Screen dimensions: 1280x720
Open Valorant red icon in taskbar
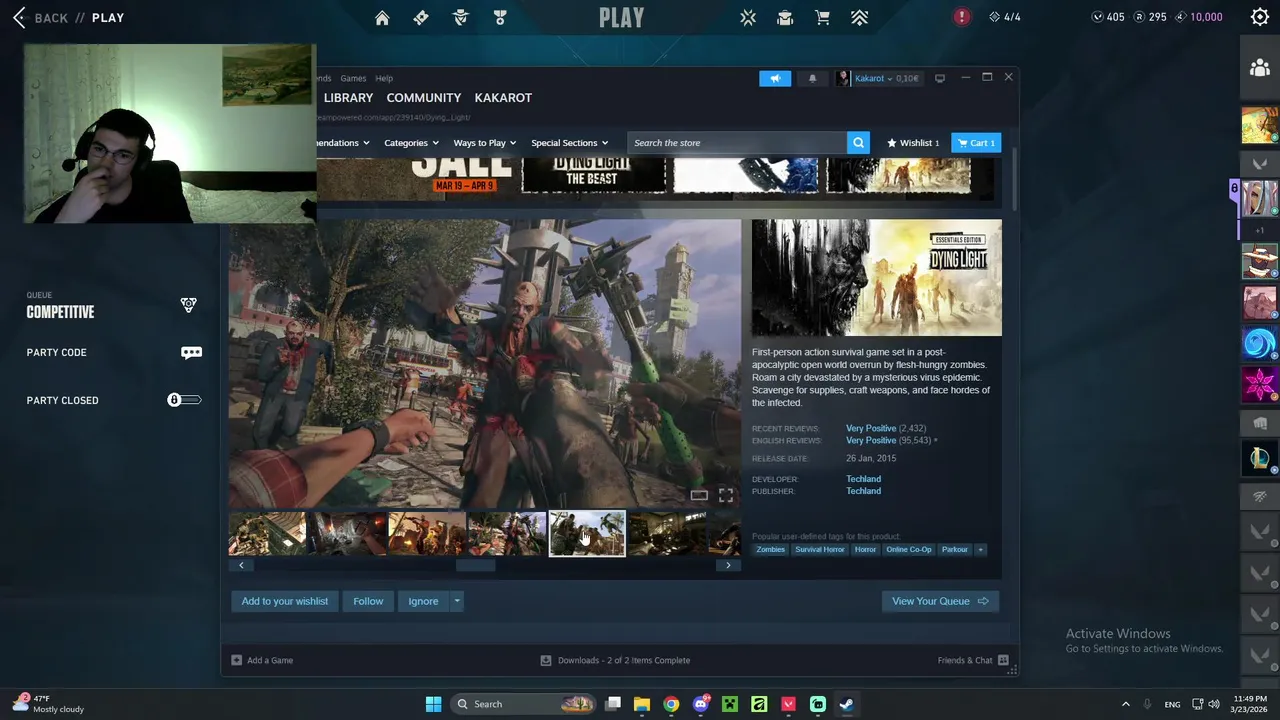tap(788, 704)
